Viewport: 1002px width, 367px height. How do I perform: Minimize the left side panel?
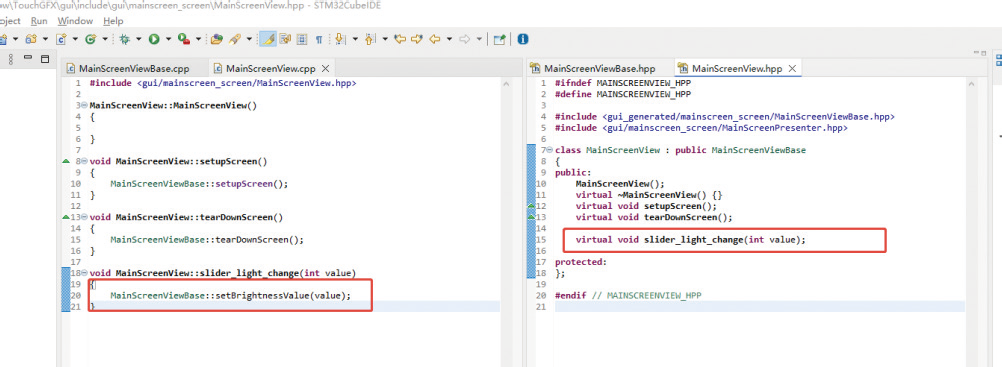(28, 58)
